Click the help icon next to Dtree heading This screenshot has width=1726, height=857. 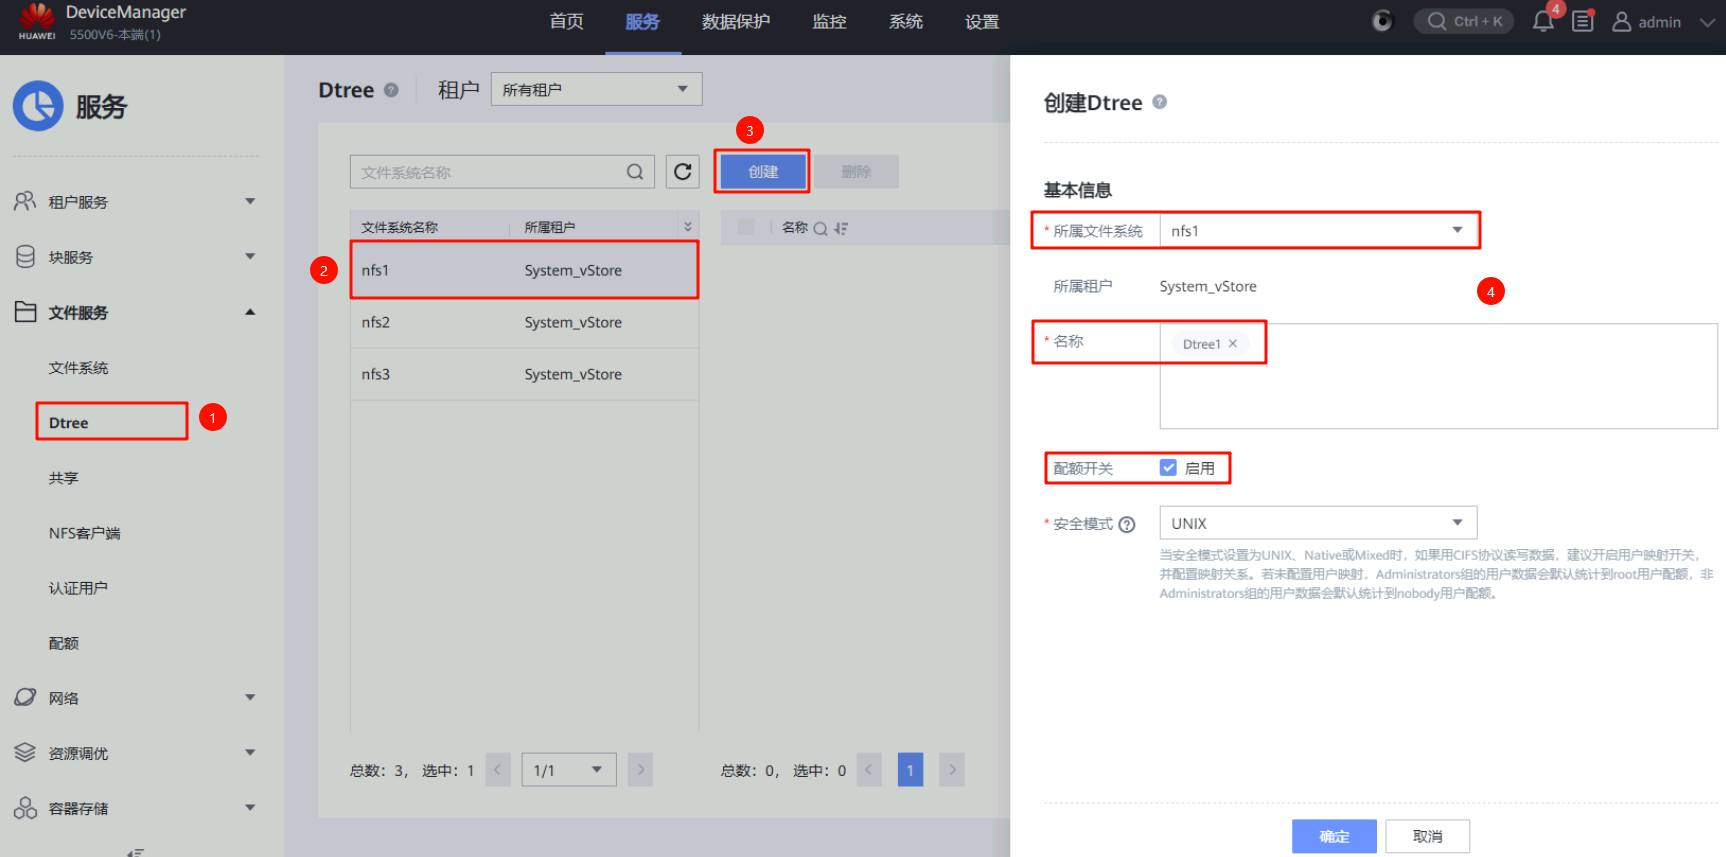[x=391, y=90]
